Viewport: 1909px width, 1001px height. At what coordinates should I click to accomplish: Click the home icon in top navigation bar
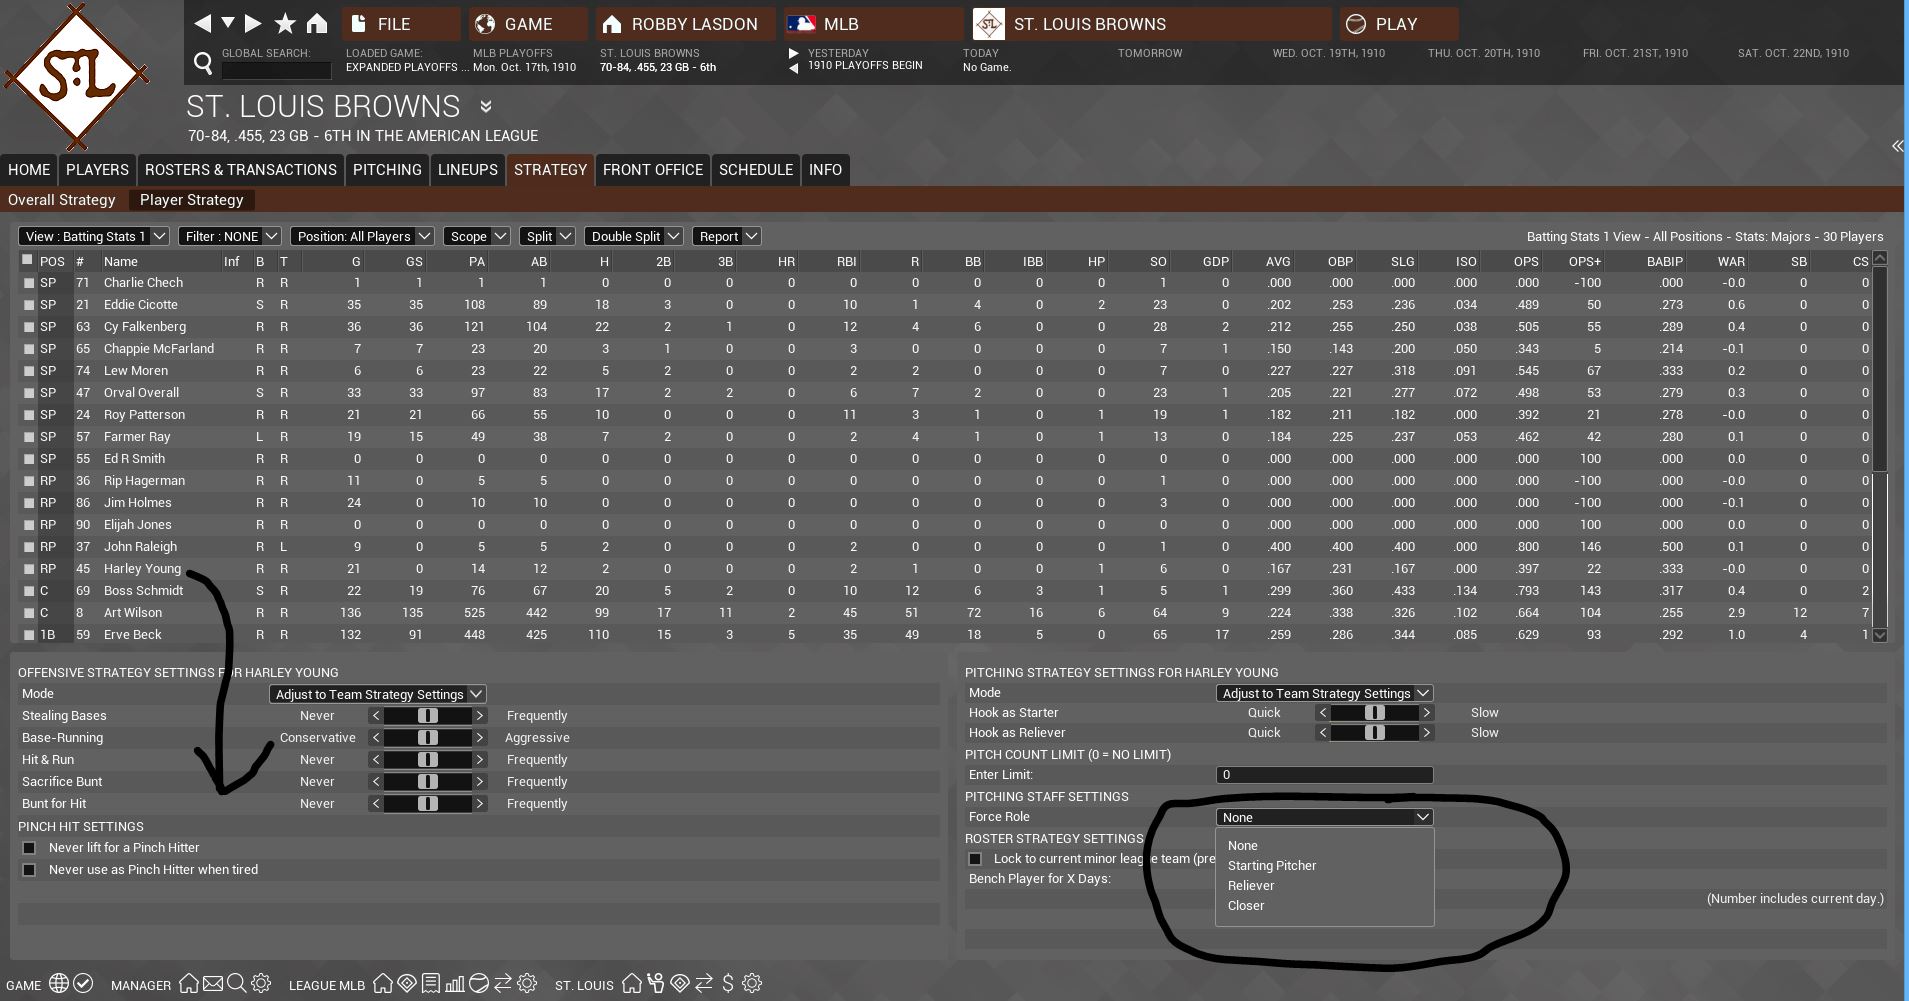[x=317, y=23]
